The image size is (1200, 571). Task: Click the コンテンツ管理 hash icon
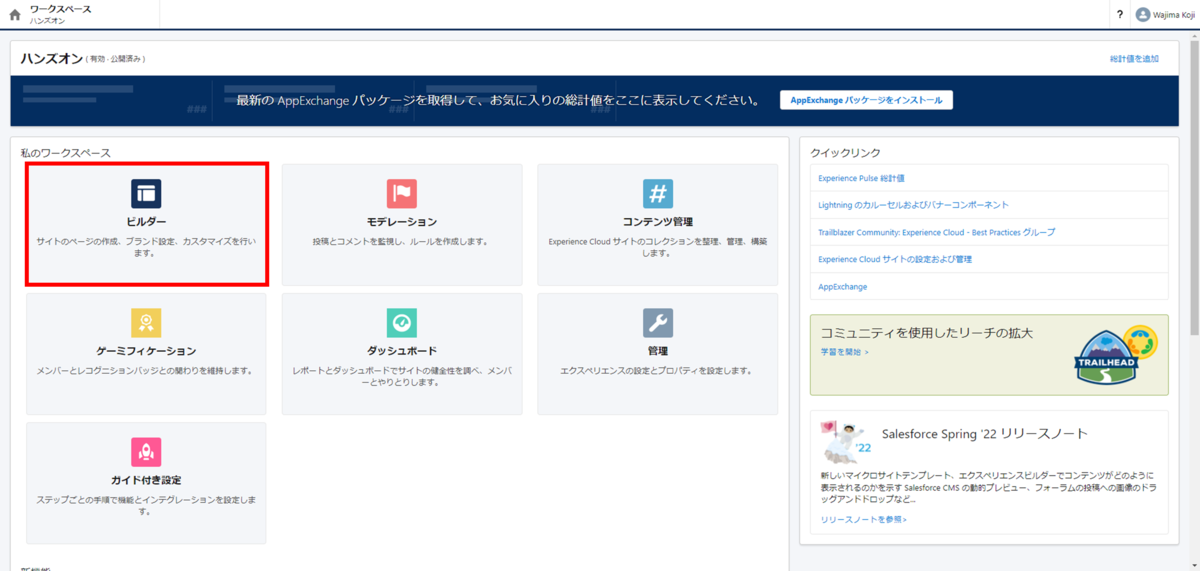click(x=658, y=194)
